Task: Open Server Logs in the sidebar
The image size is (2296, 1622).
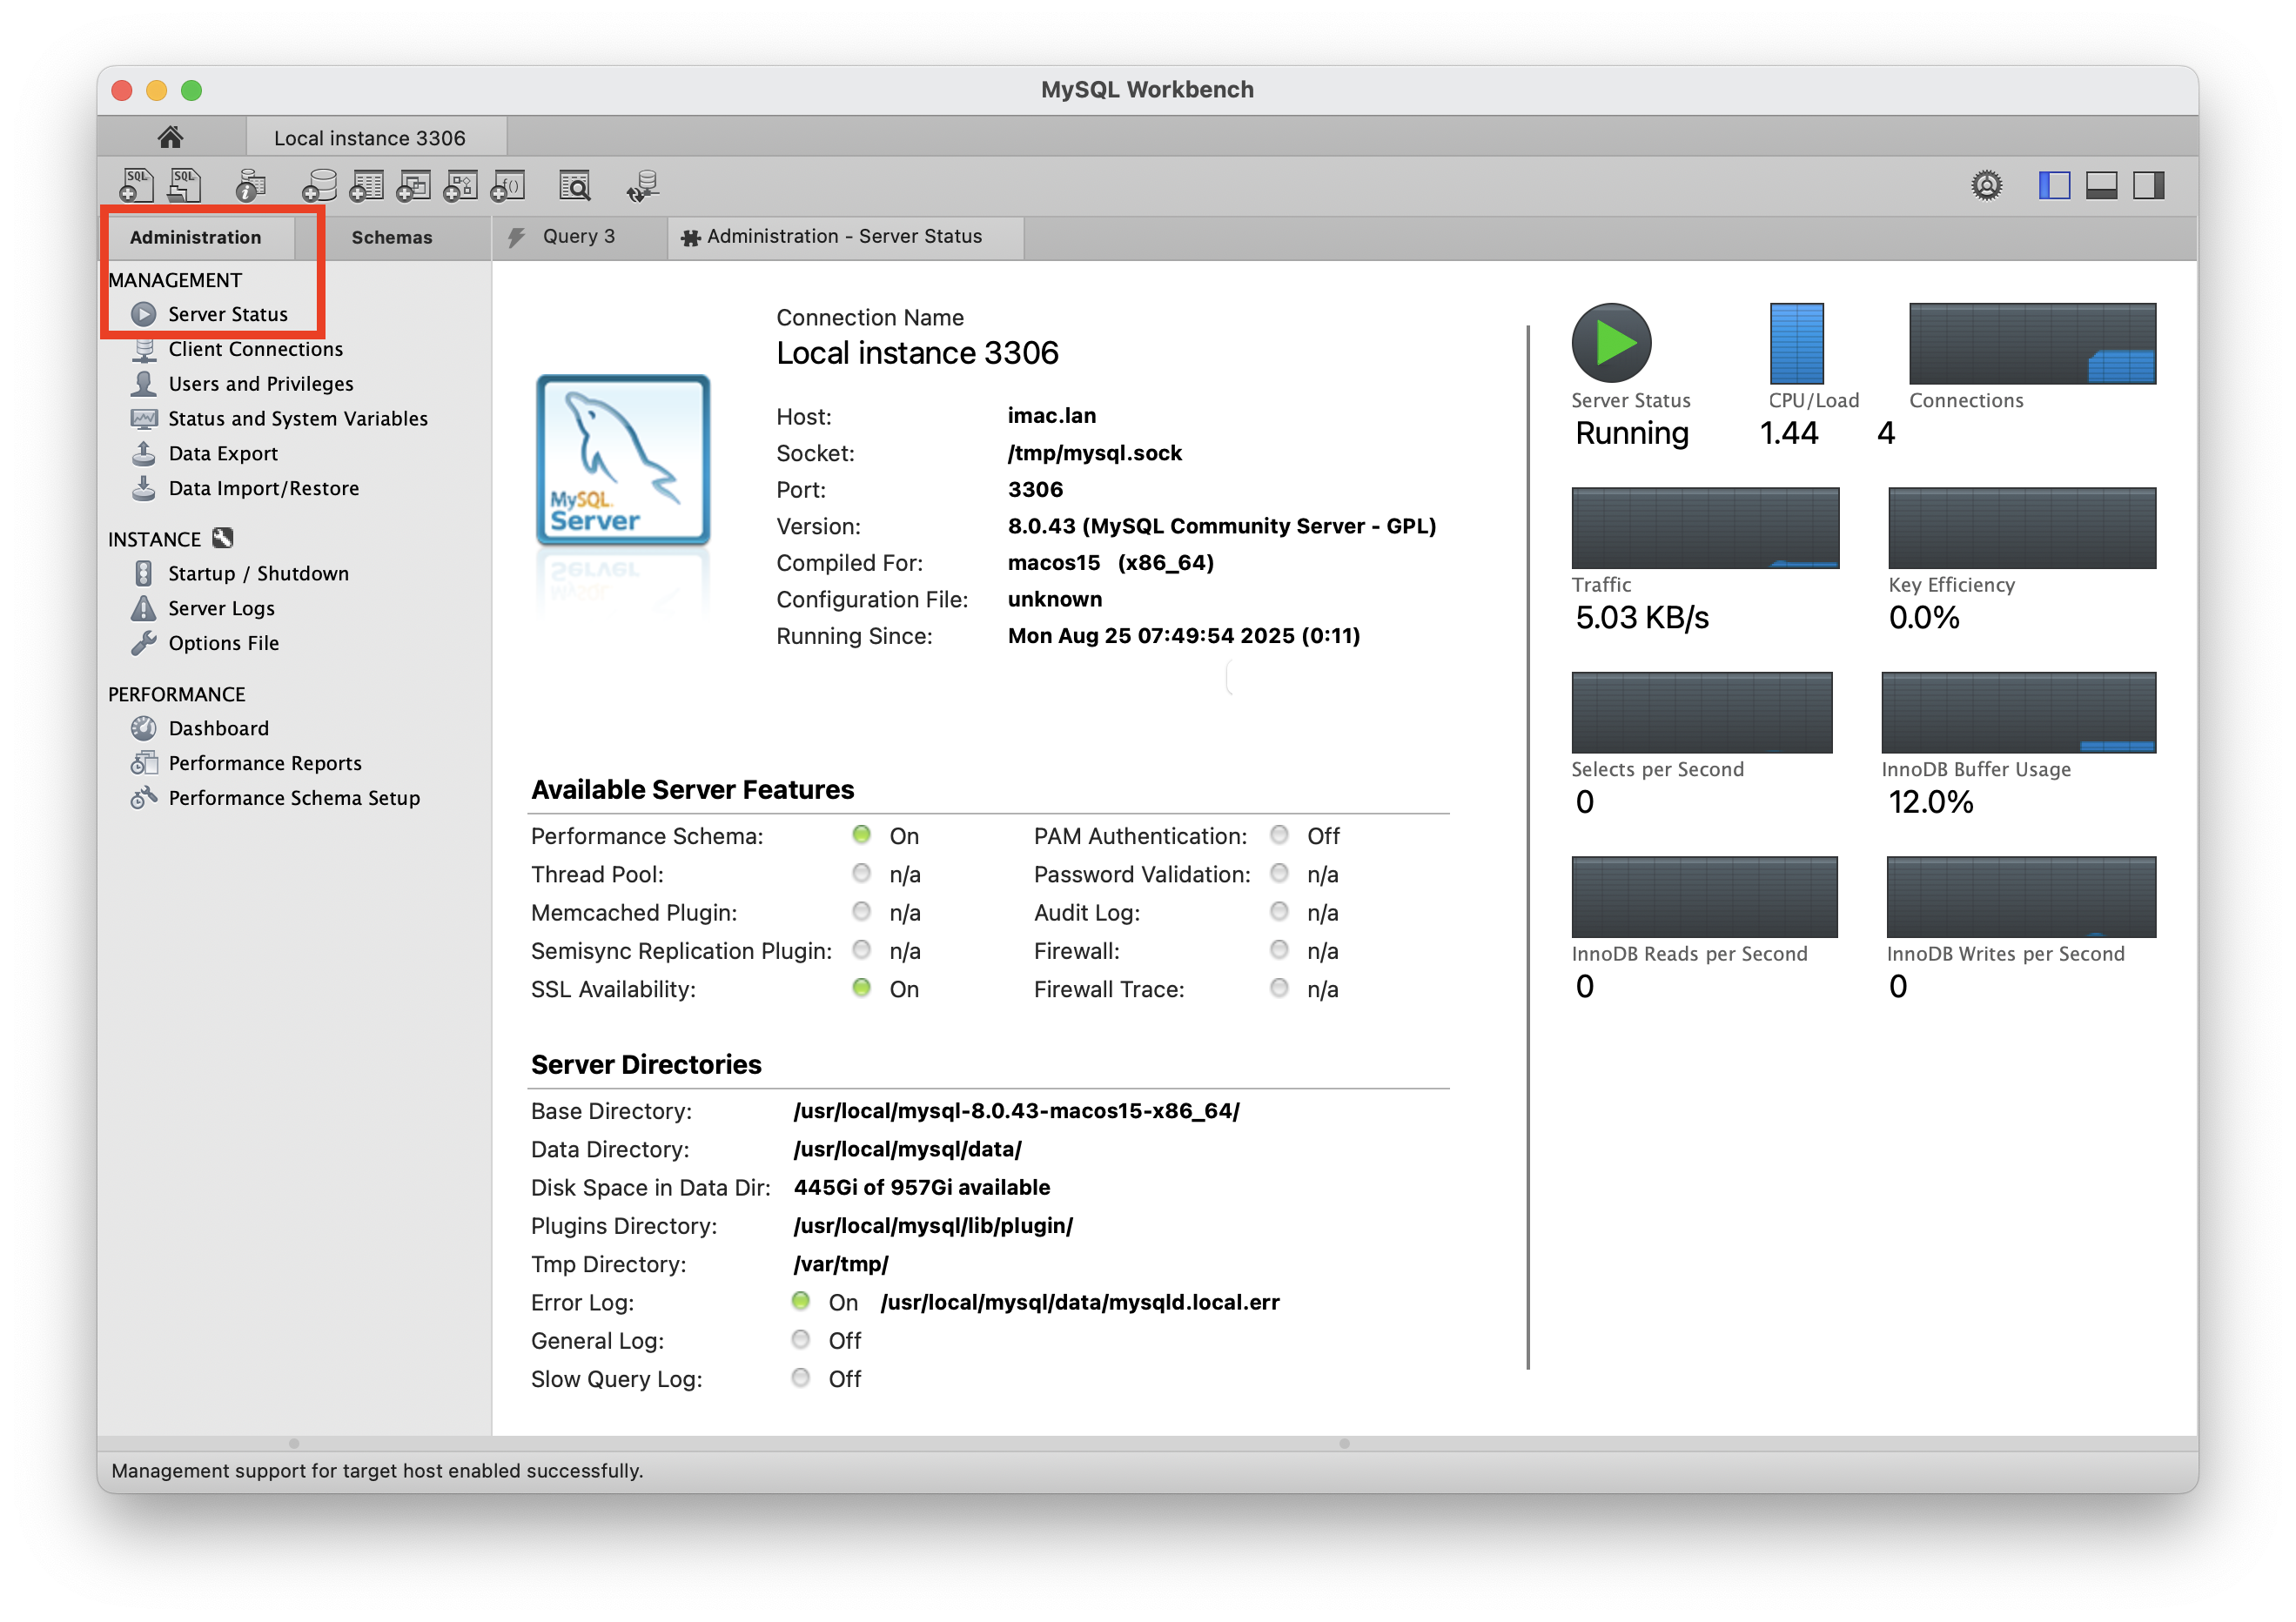Action: coord(221,609)
